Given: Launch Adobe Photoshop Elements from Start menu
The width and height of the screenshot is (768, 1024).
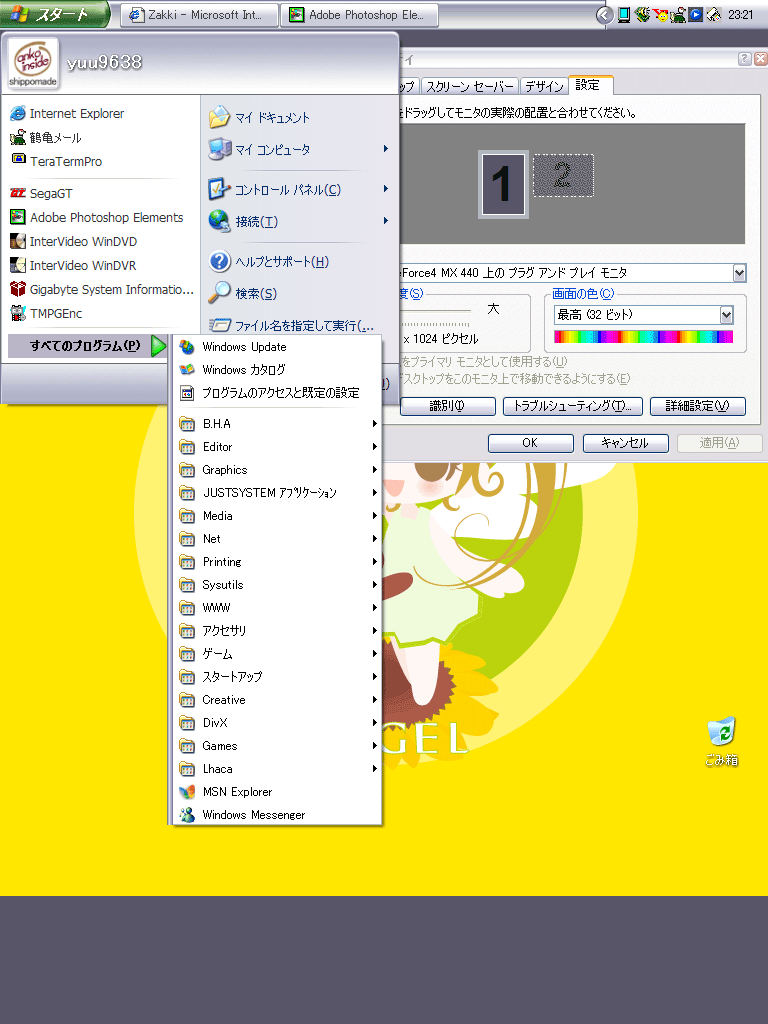Looking at the screenshot, I should point(106,217).
